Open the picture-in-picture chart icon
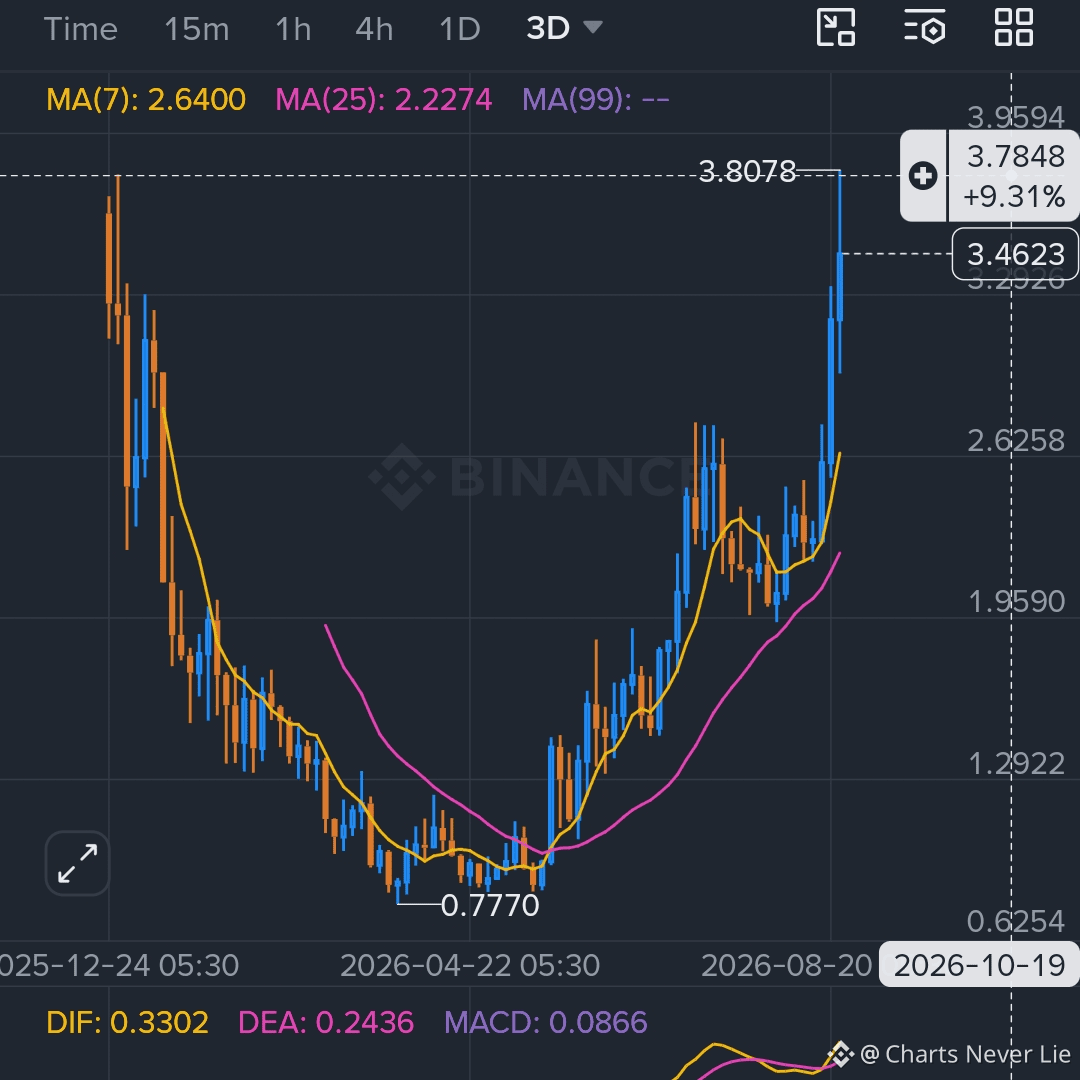Screen dimensions: 1080x1080 point(835,28)
